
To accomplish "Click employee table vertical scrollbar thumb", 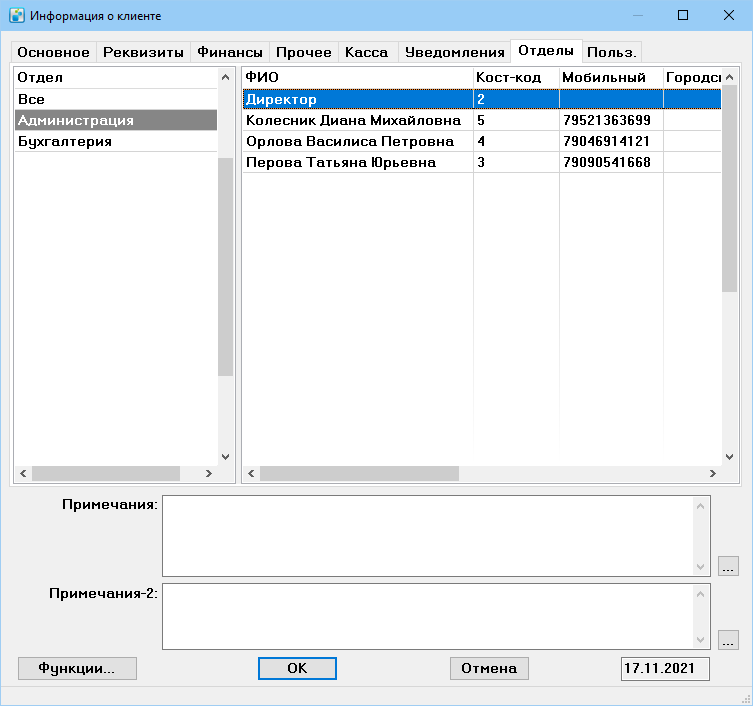I will tap(729, 188).
